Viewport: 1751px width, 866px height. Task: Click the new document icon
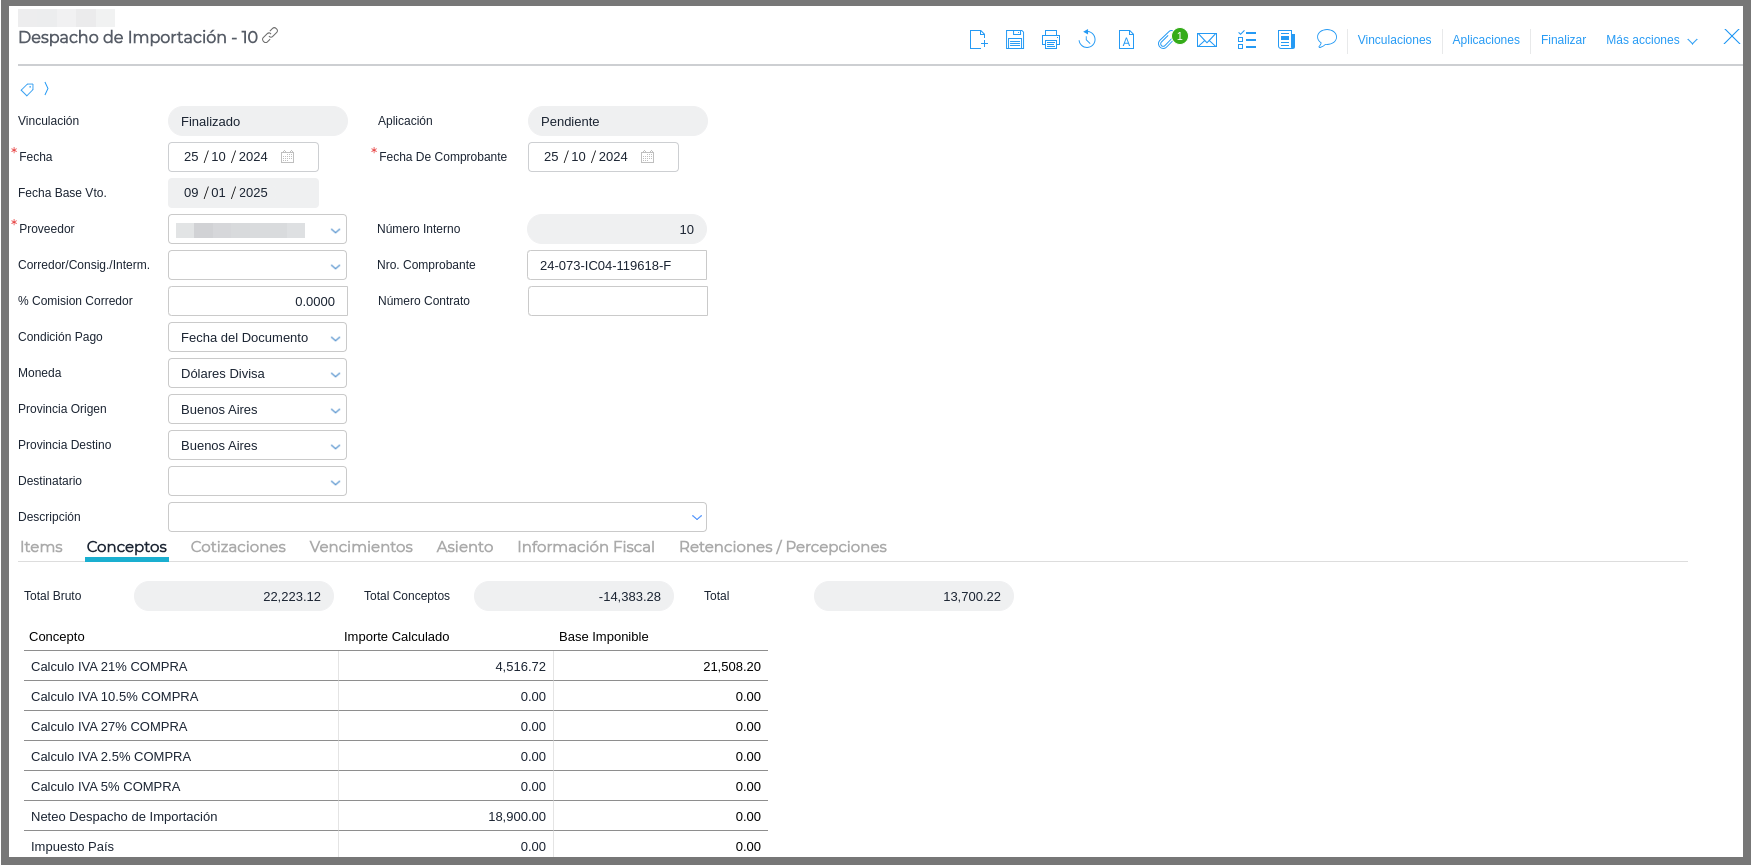point(978,40)
